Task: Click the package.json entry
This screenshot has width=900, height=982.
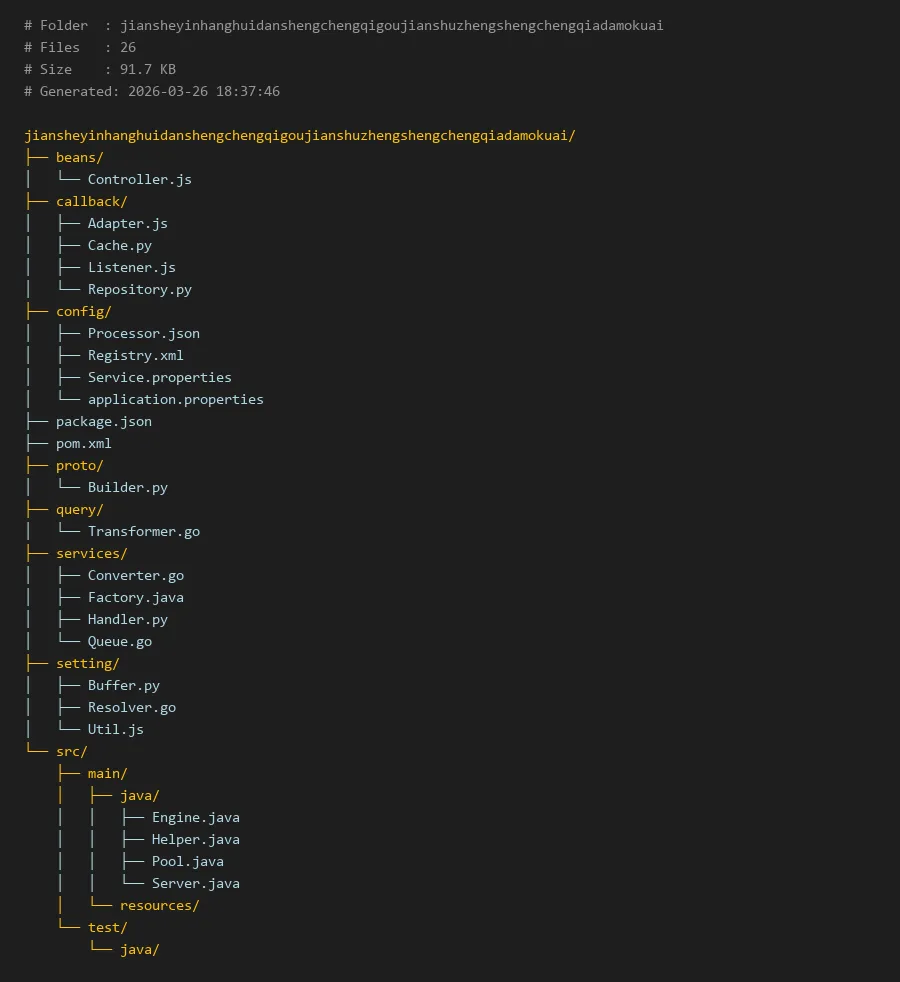Action: tap(103, 421)
